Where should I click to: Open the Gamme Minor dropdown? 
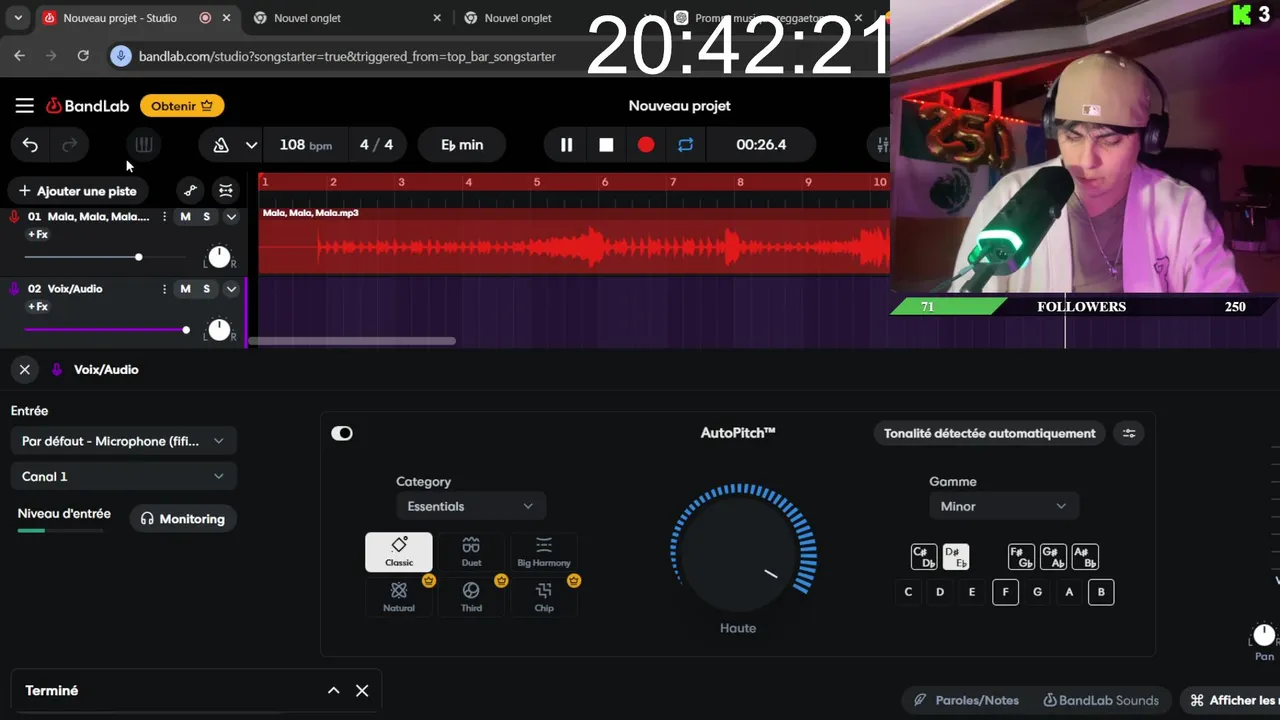point(1004,506)
